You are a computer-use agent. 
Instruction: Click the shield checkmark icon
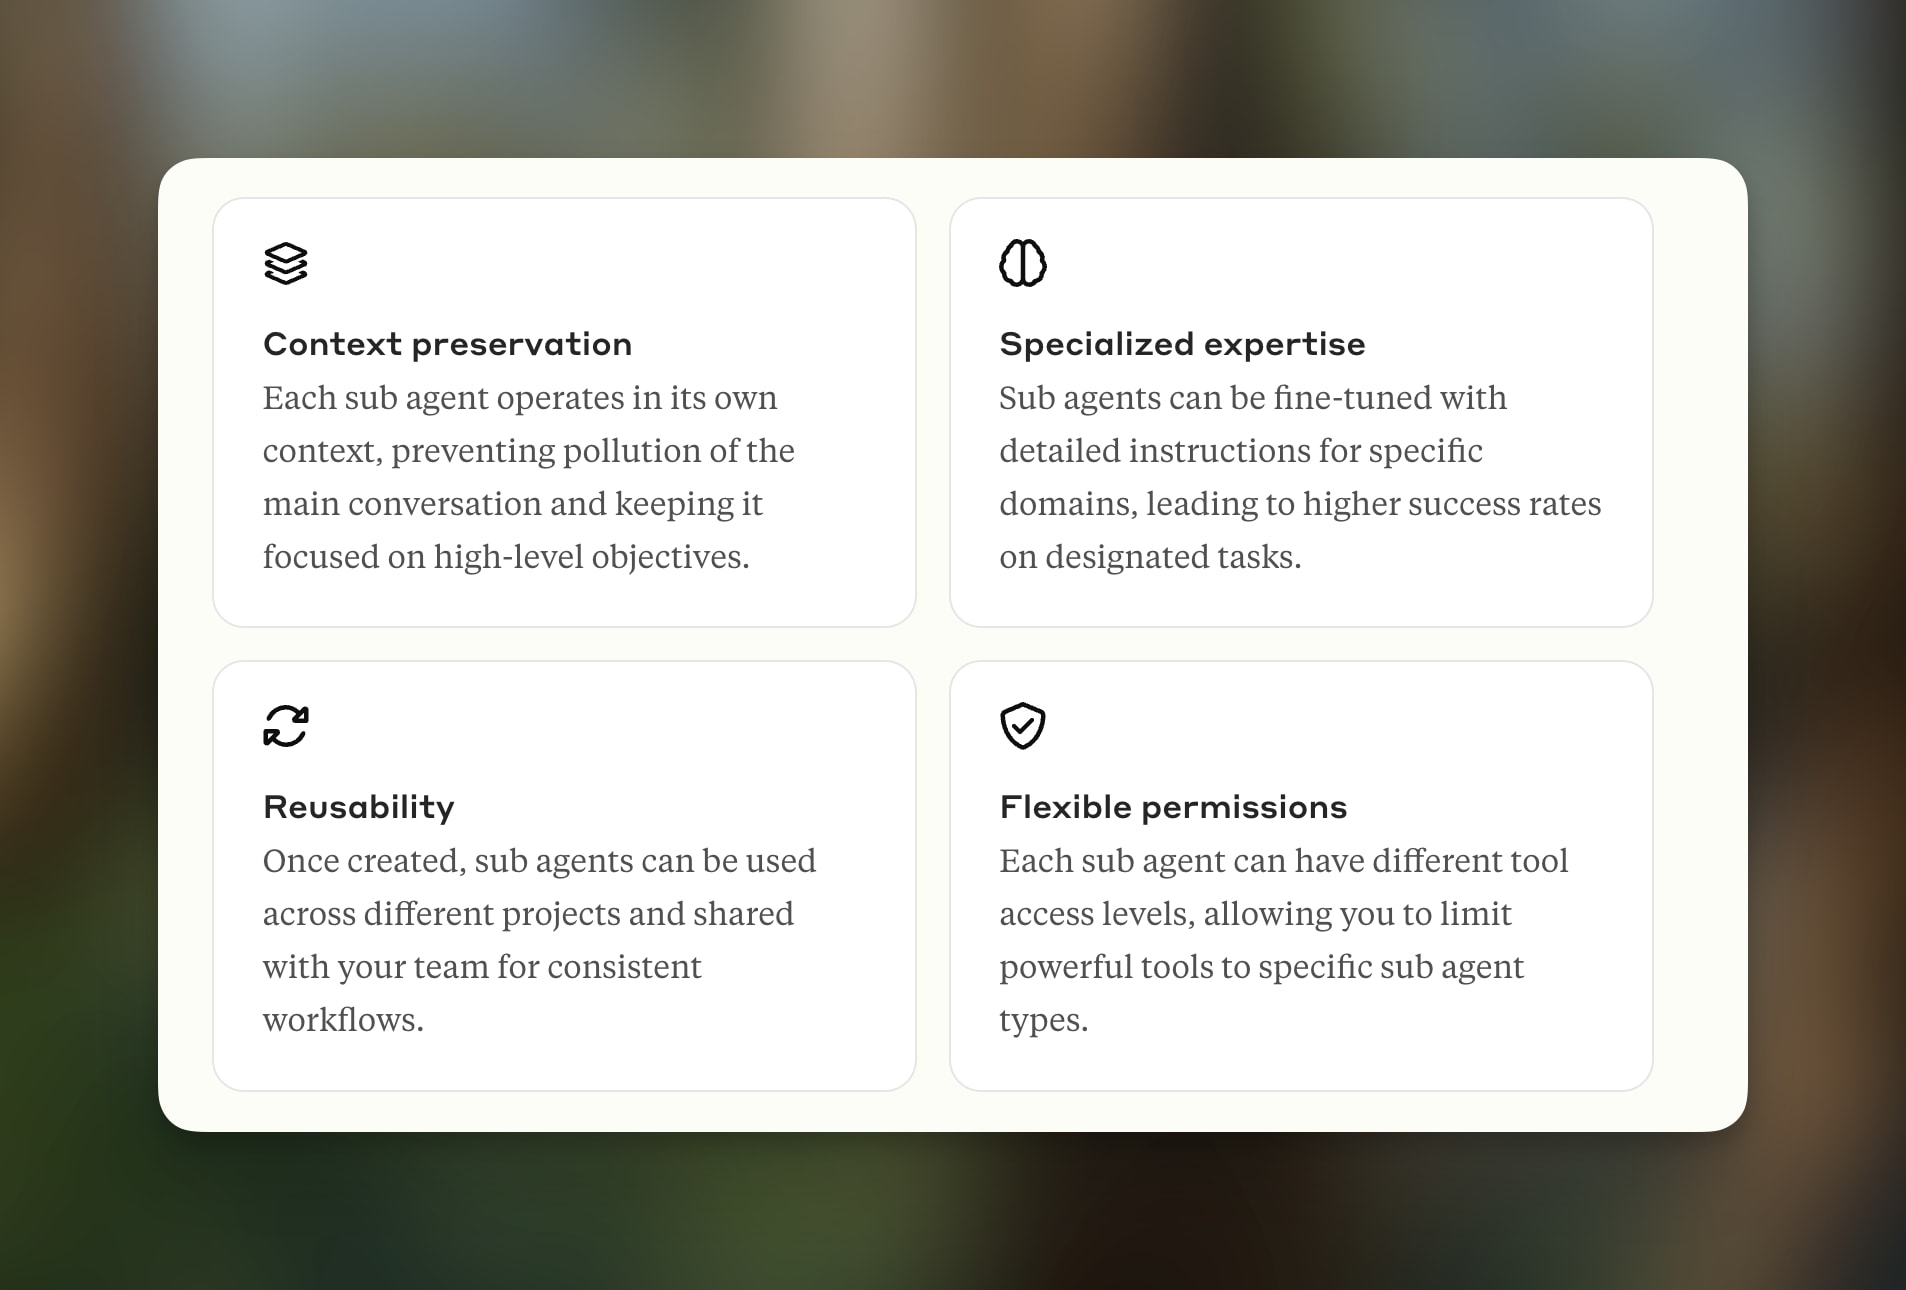1022,726
